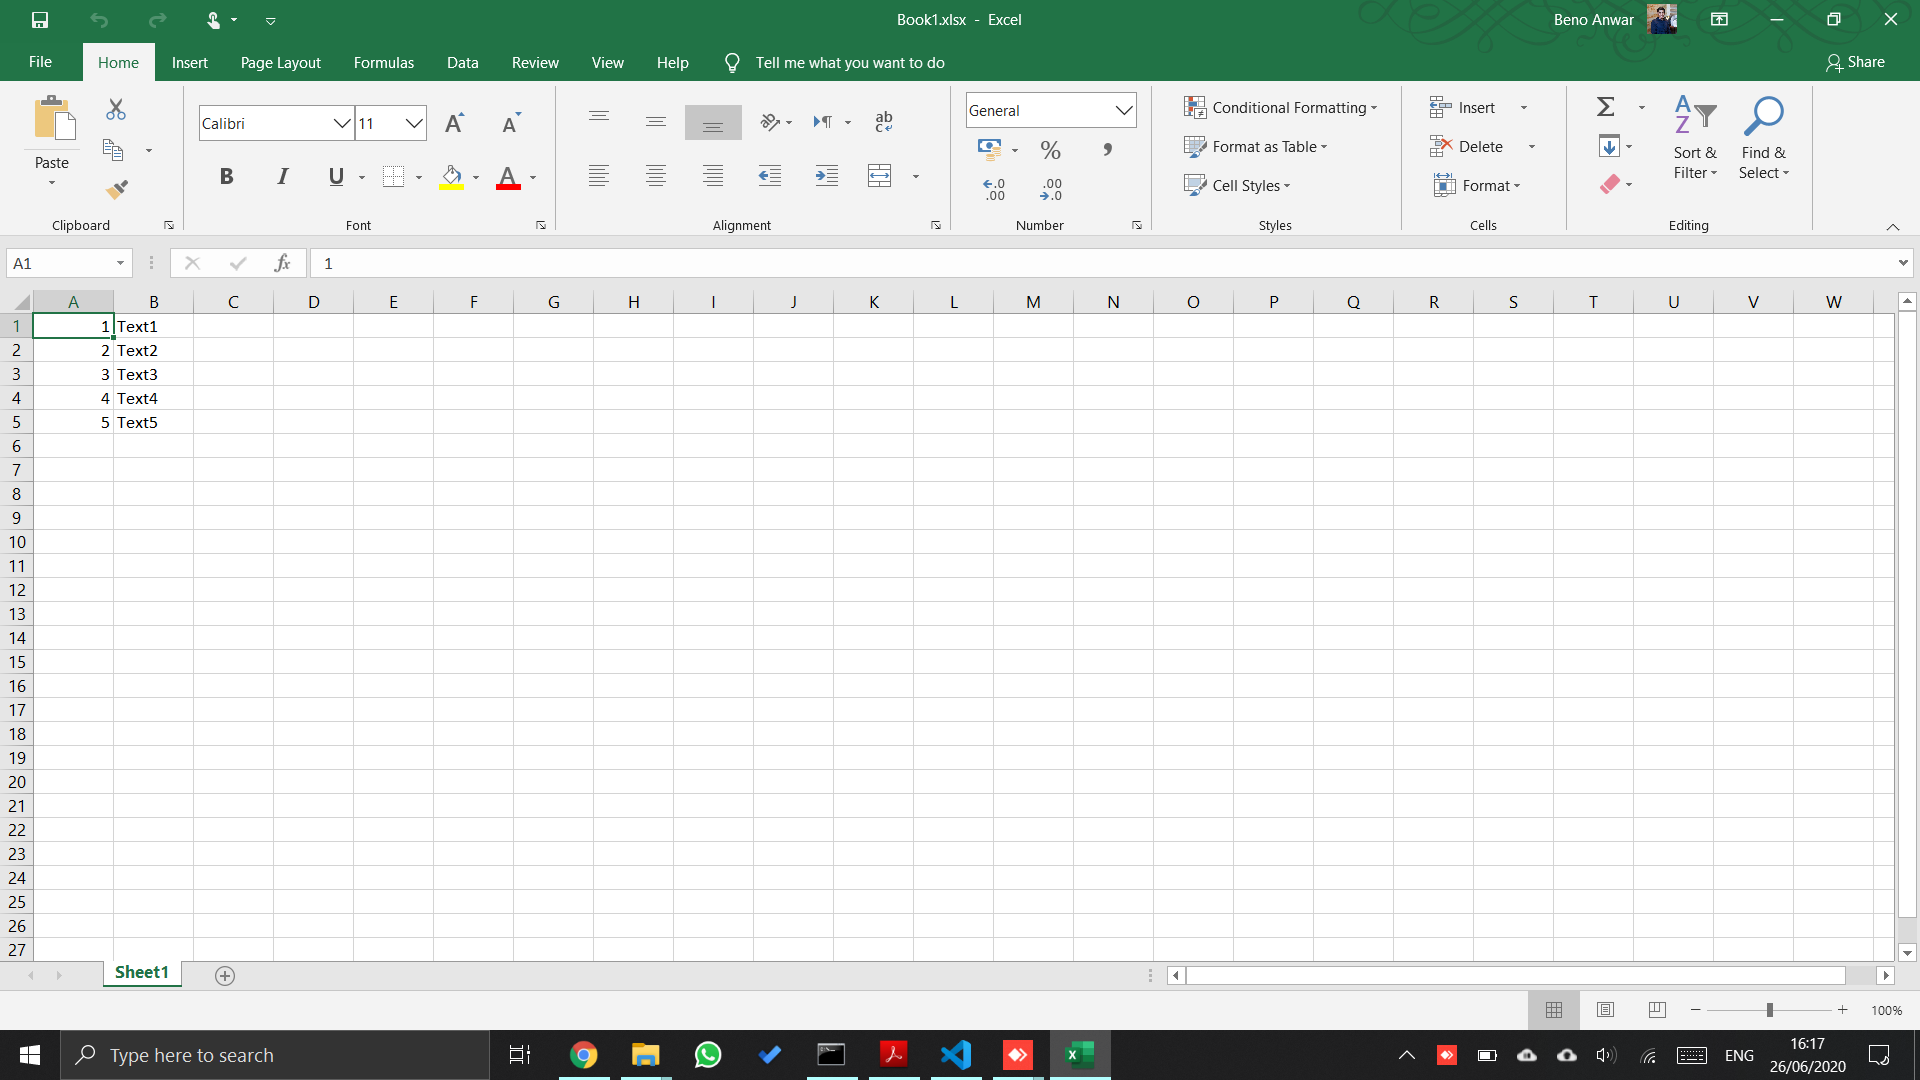
Task: Open Conditional Formatting options
Action: [x=1281, y=107]
